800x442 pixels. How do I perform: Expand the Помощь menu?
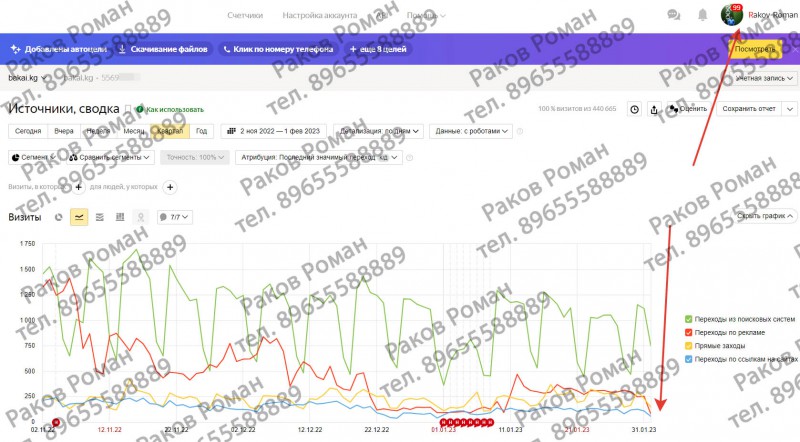[x=426, y=15]
